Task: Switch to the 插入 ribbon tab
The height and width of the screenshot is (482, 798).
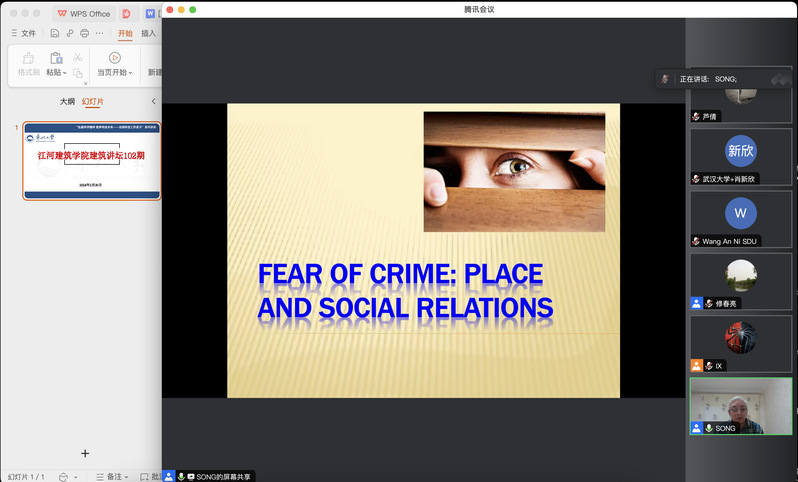Action: point(149,33)
